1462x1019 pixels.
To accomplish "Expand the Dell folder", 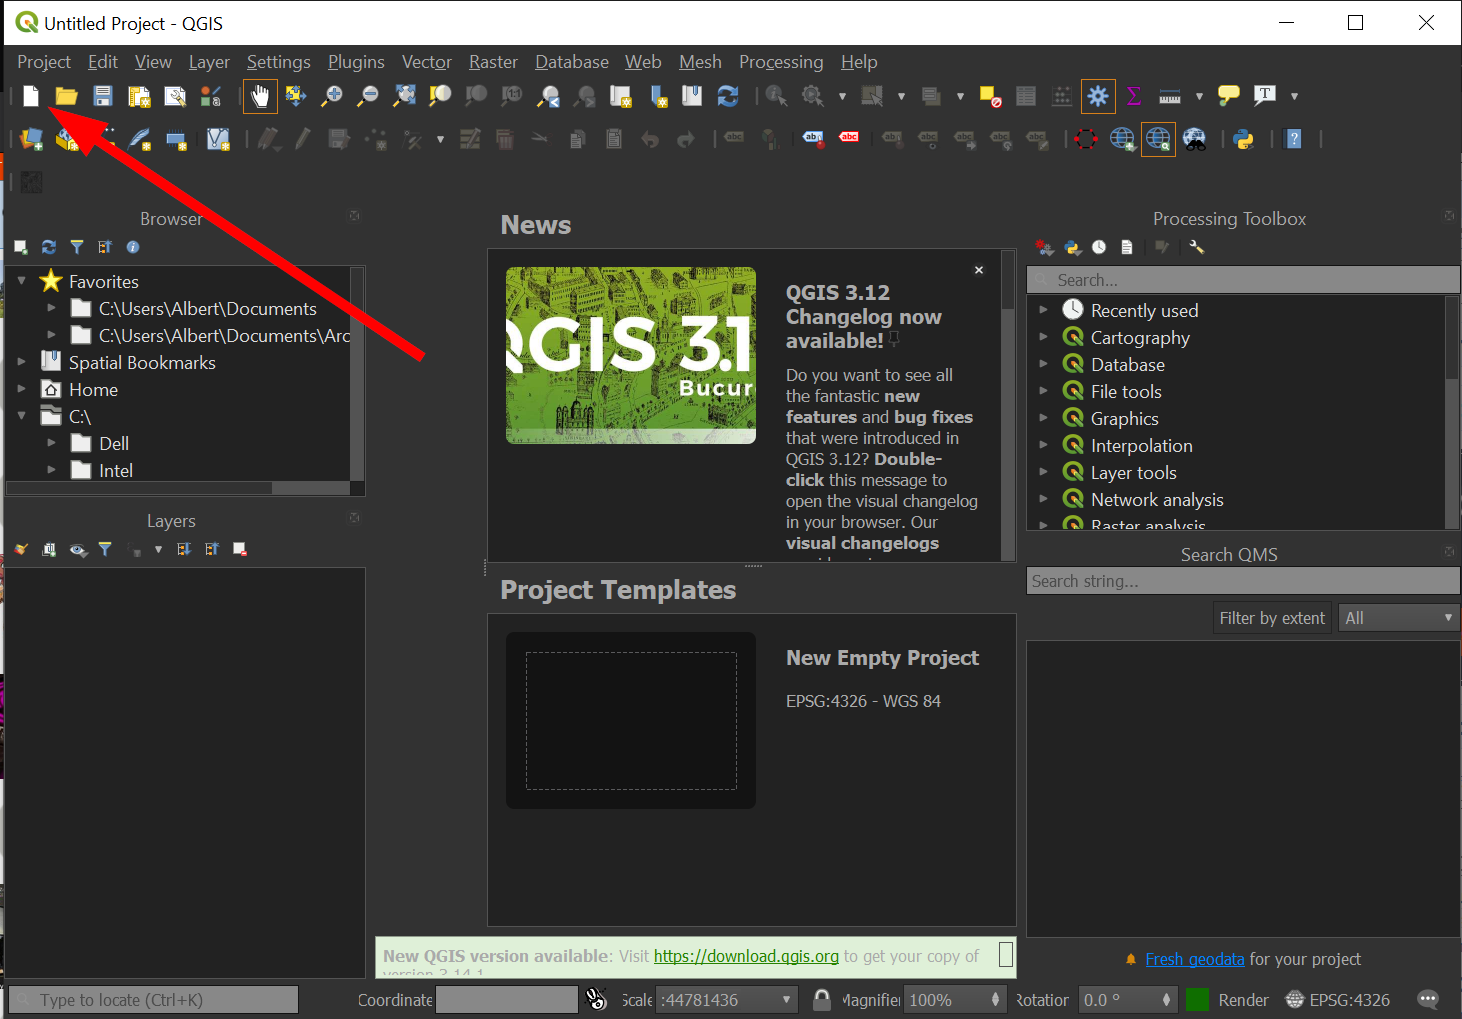I will tap(52, 443).
